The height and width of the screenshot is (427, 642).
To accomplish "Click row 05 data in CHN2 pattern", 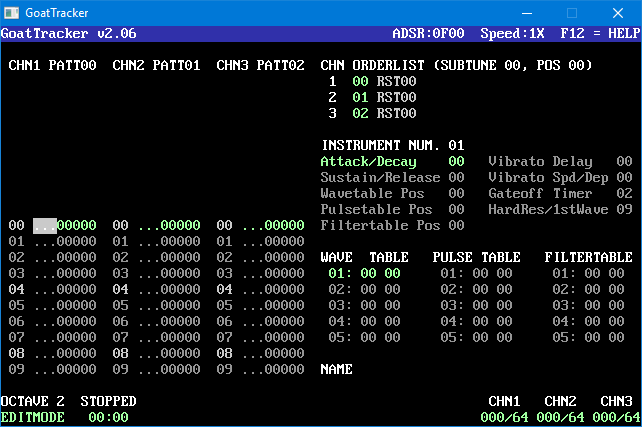I will 169,305.
